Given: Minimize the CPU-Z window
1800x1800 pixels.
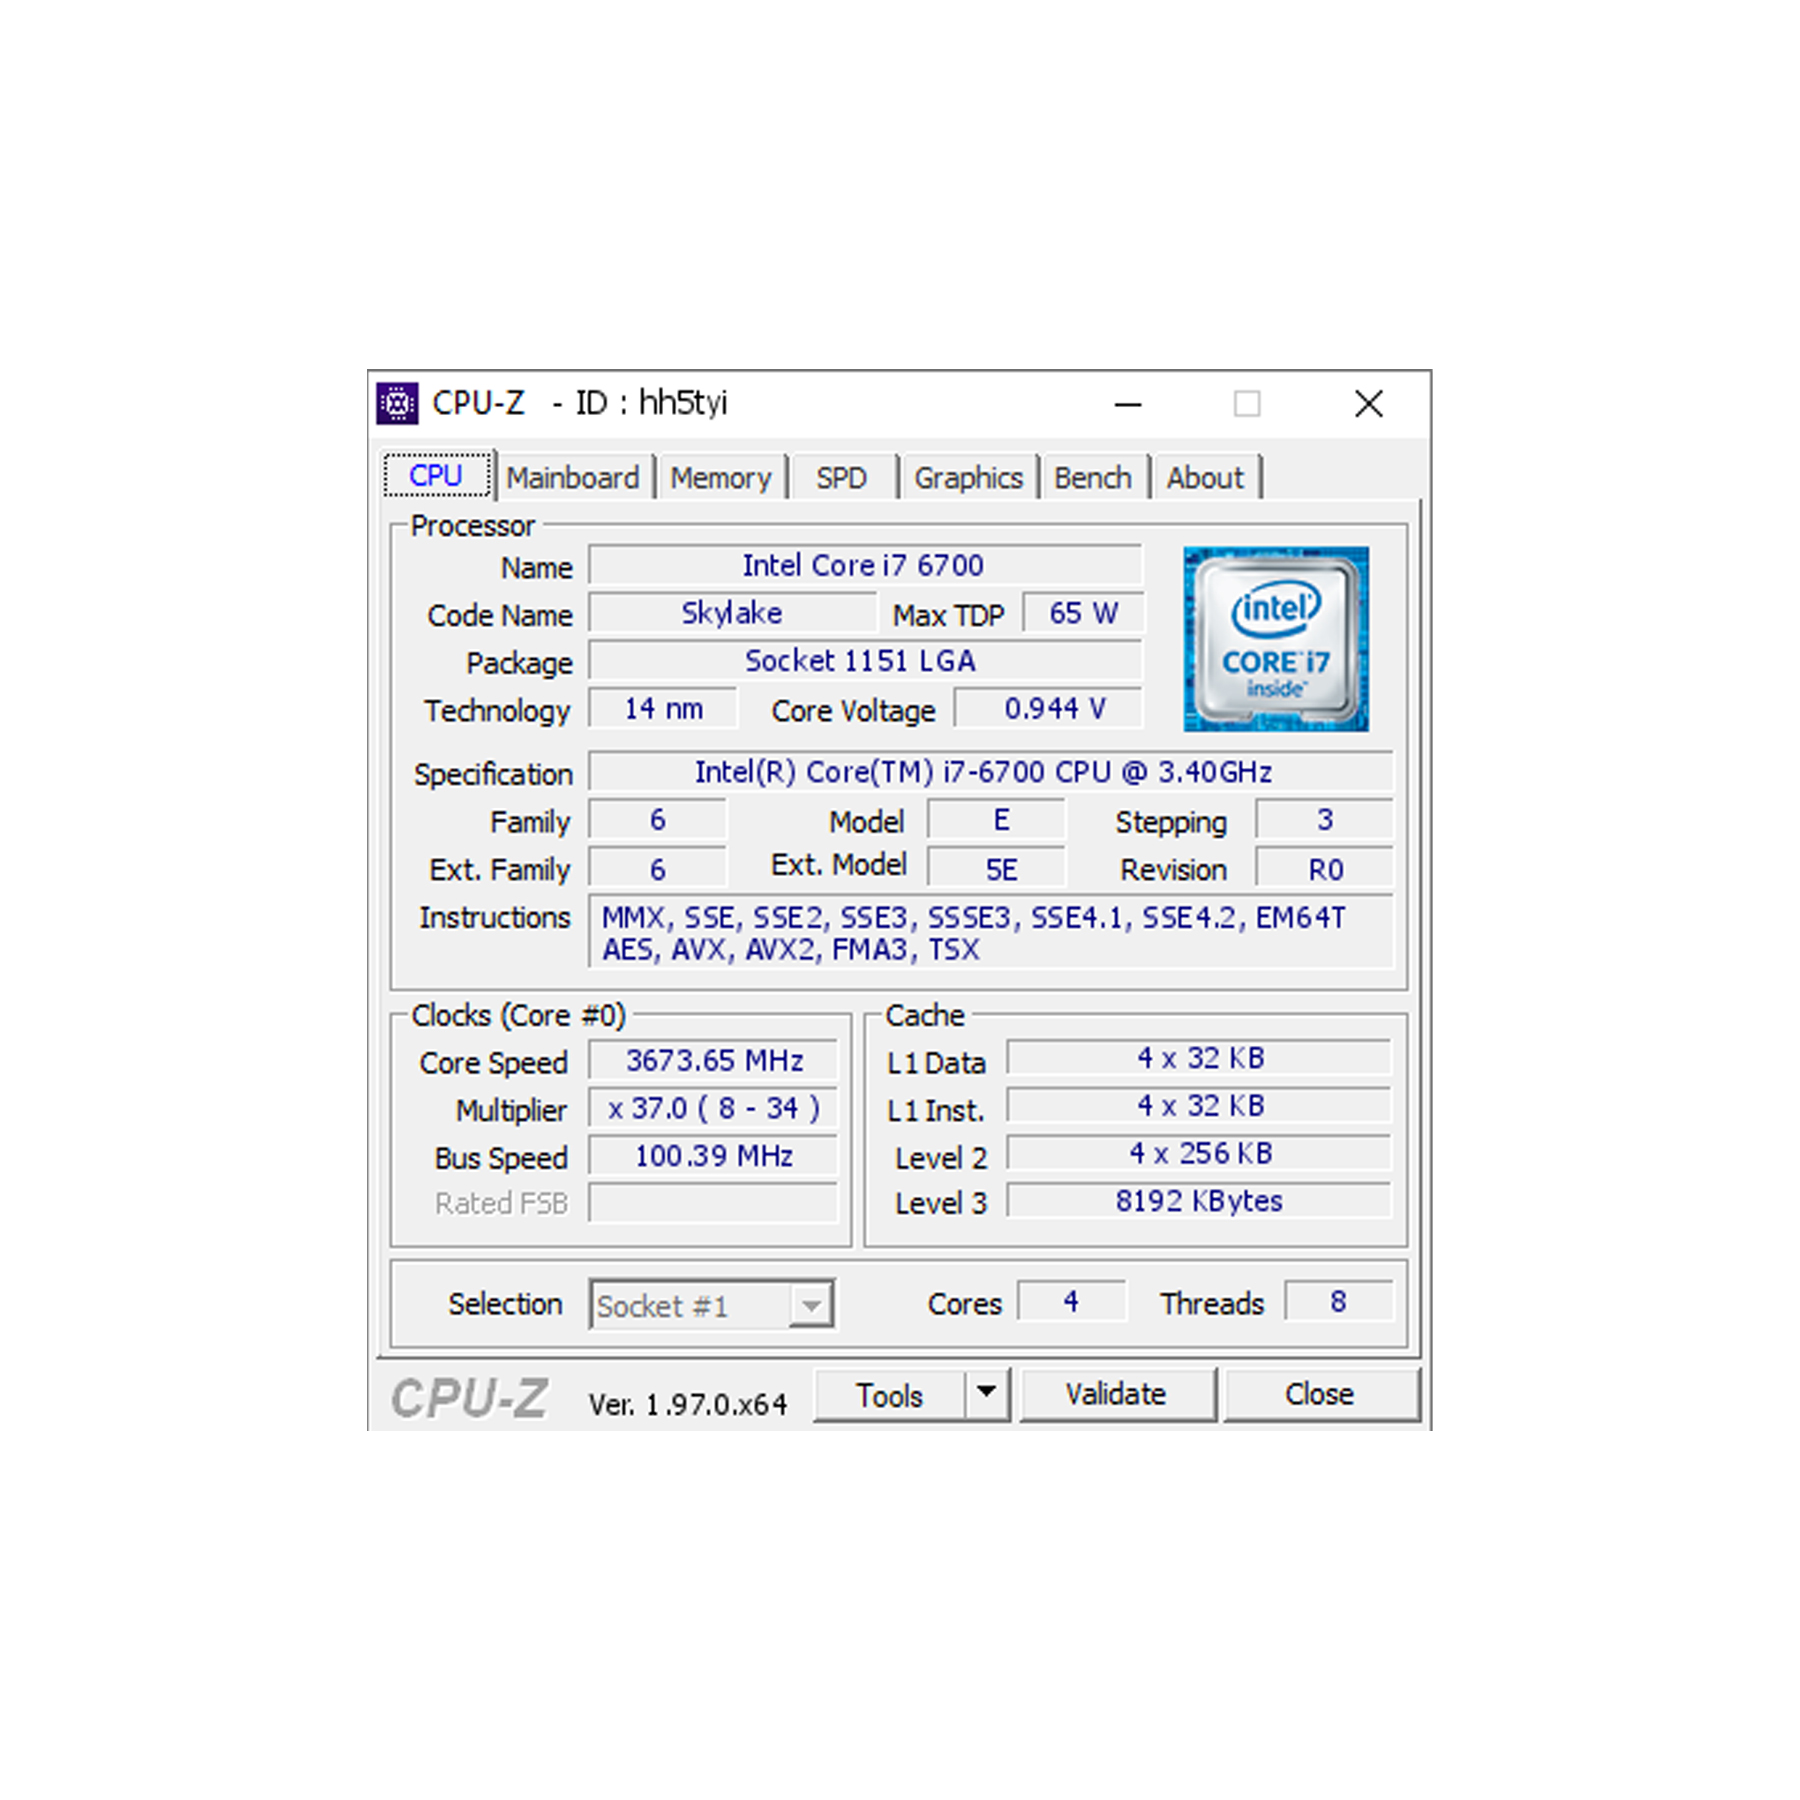Looking at the screenshot, I should (1128, 404).
